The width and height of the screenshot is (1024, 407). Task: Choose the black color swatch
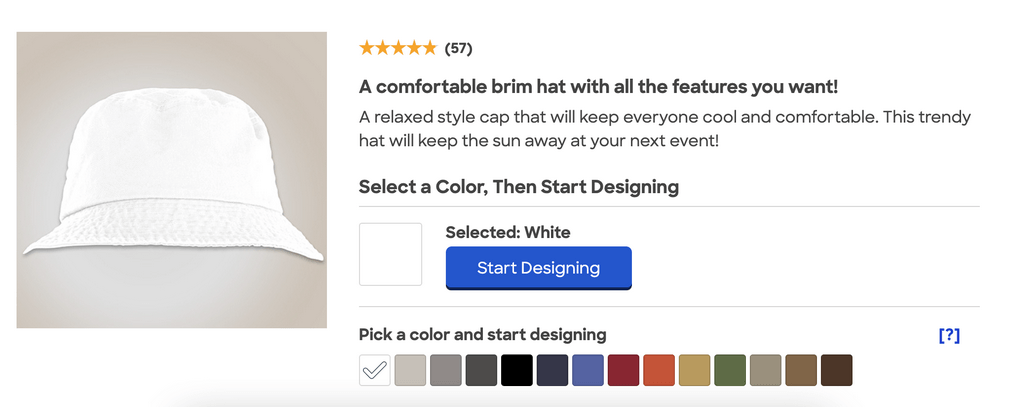tap(517, 370)
